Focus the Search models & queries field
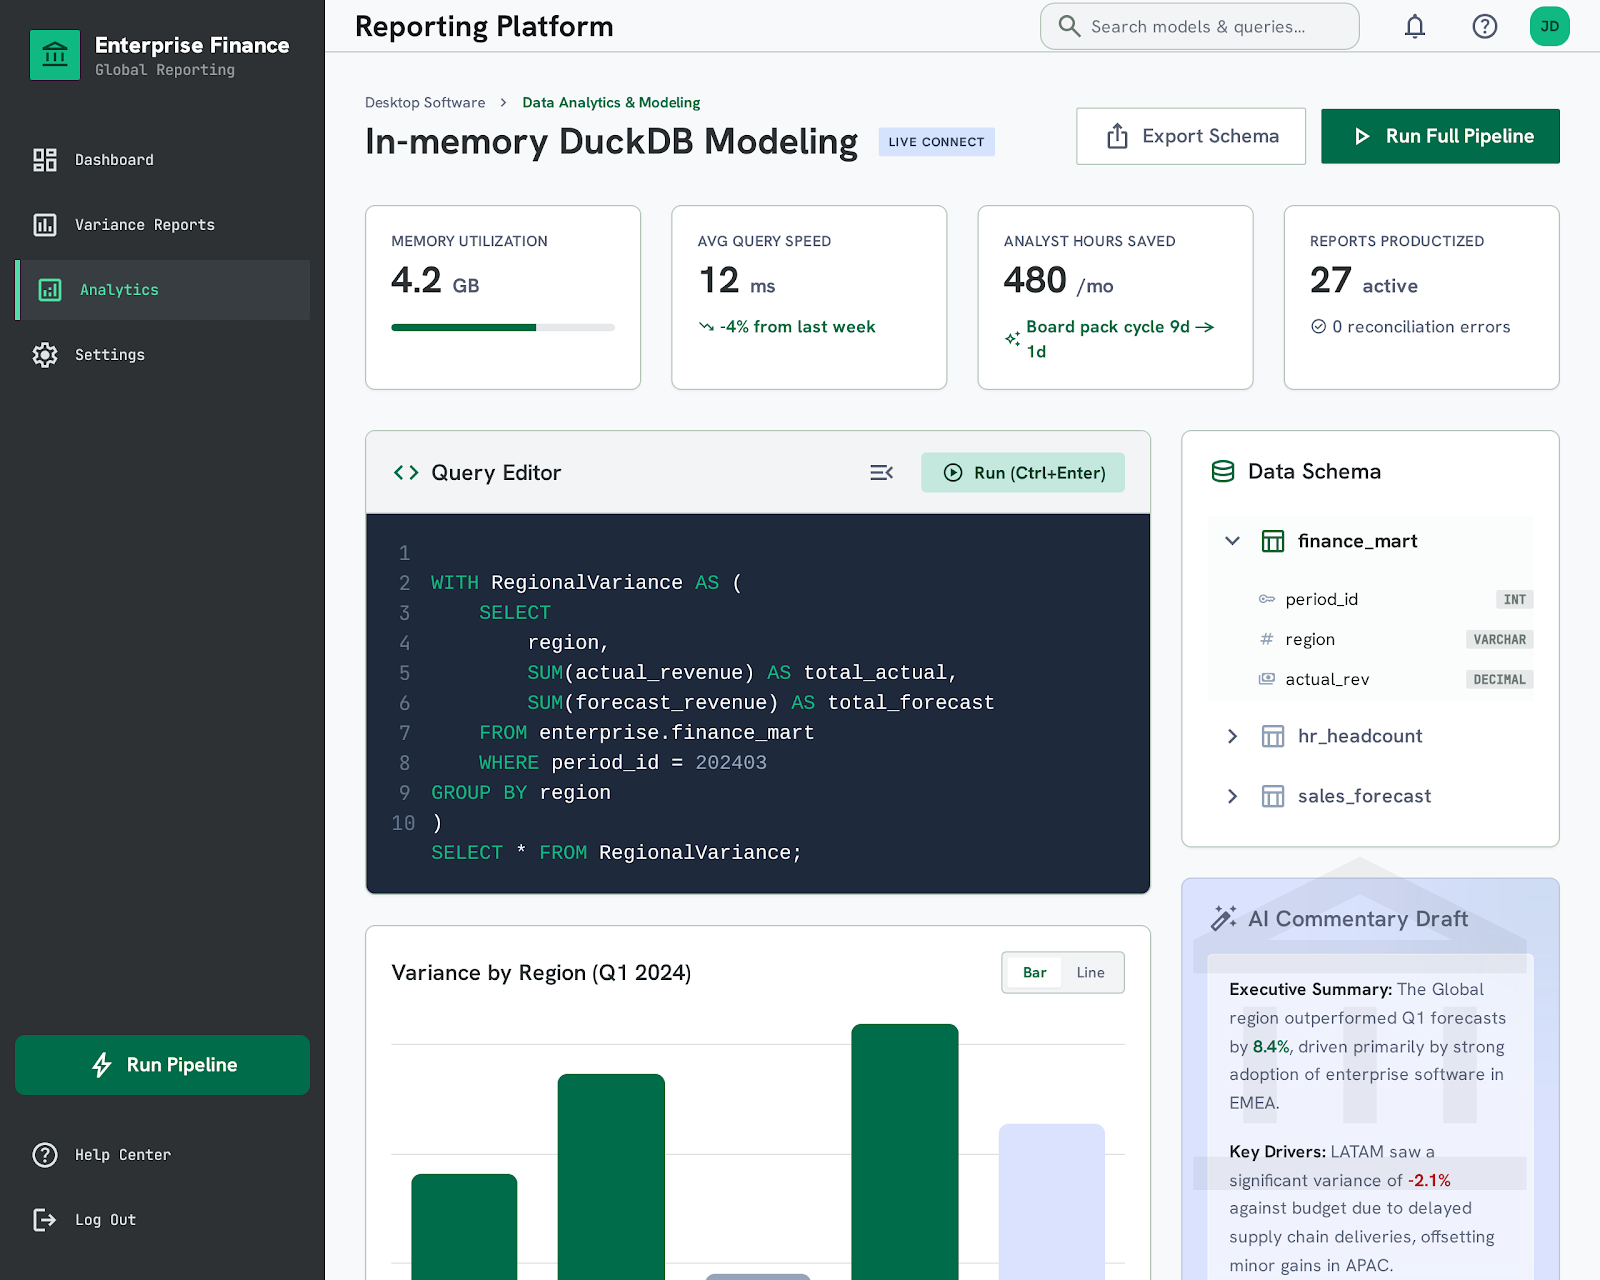The image size is (1600, 1280). 1200,26
